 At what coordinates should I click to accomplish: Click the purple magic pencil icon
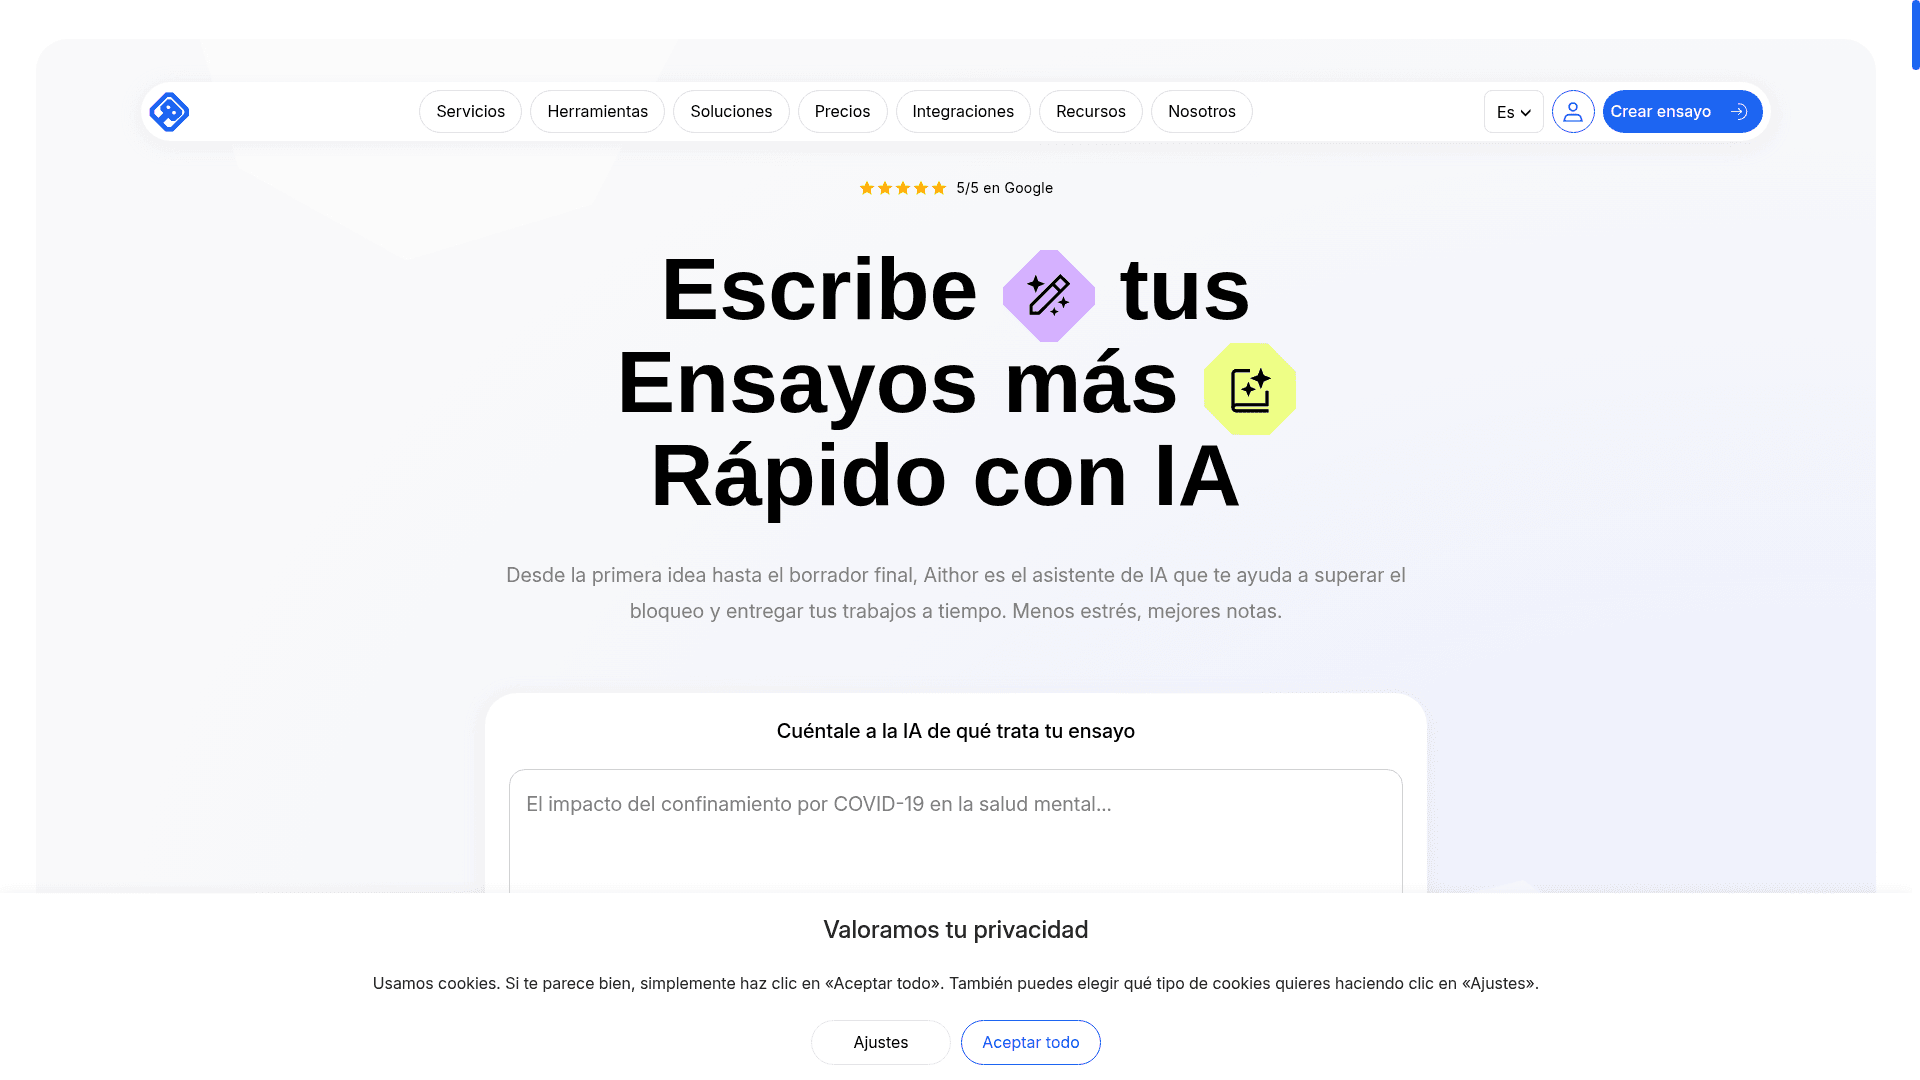[1049, 296]
